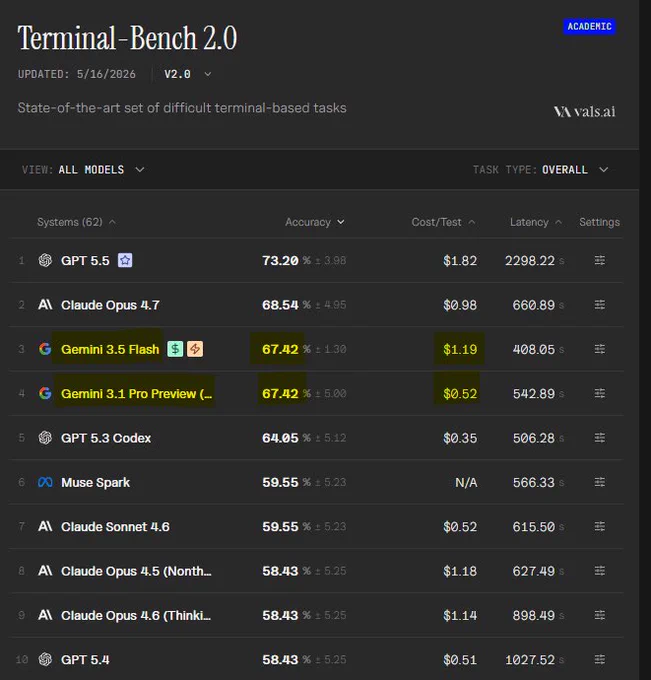The height and width of the screenshot is (680, 651).
Task: Open settings icon for GPT 5.4 row
Action: click(x=599, y=660)
